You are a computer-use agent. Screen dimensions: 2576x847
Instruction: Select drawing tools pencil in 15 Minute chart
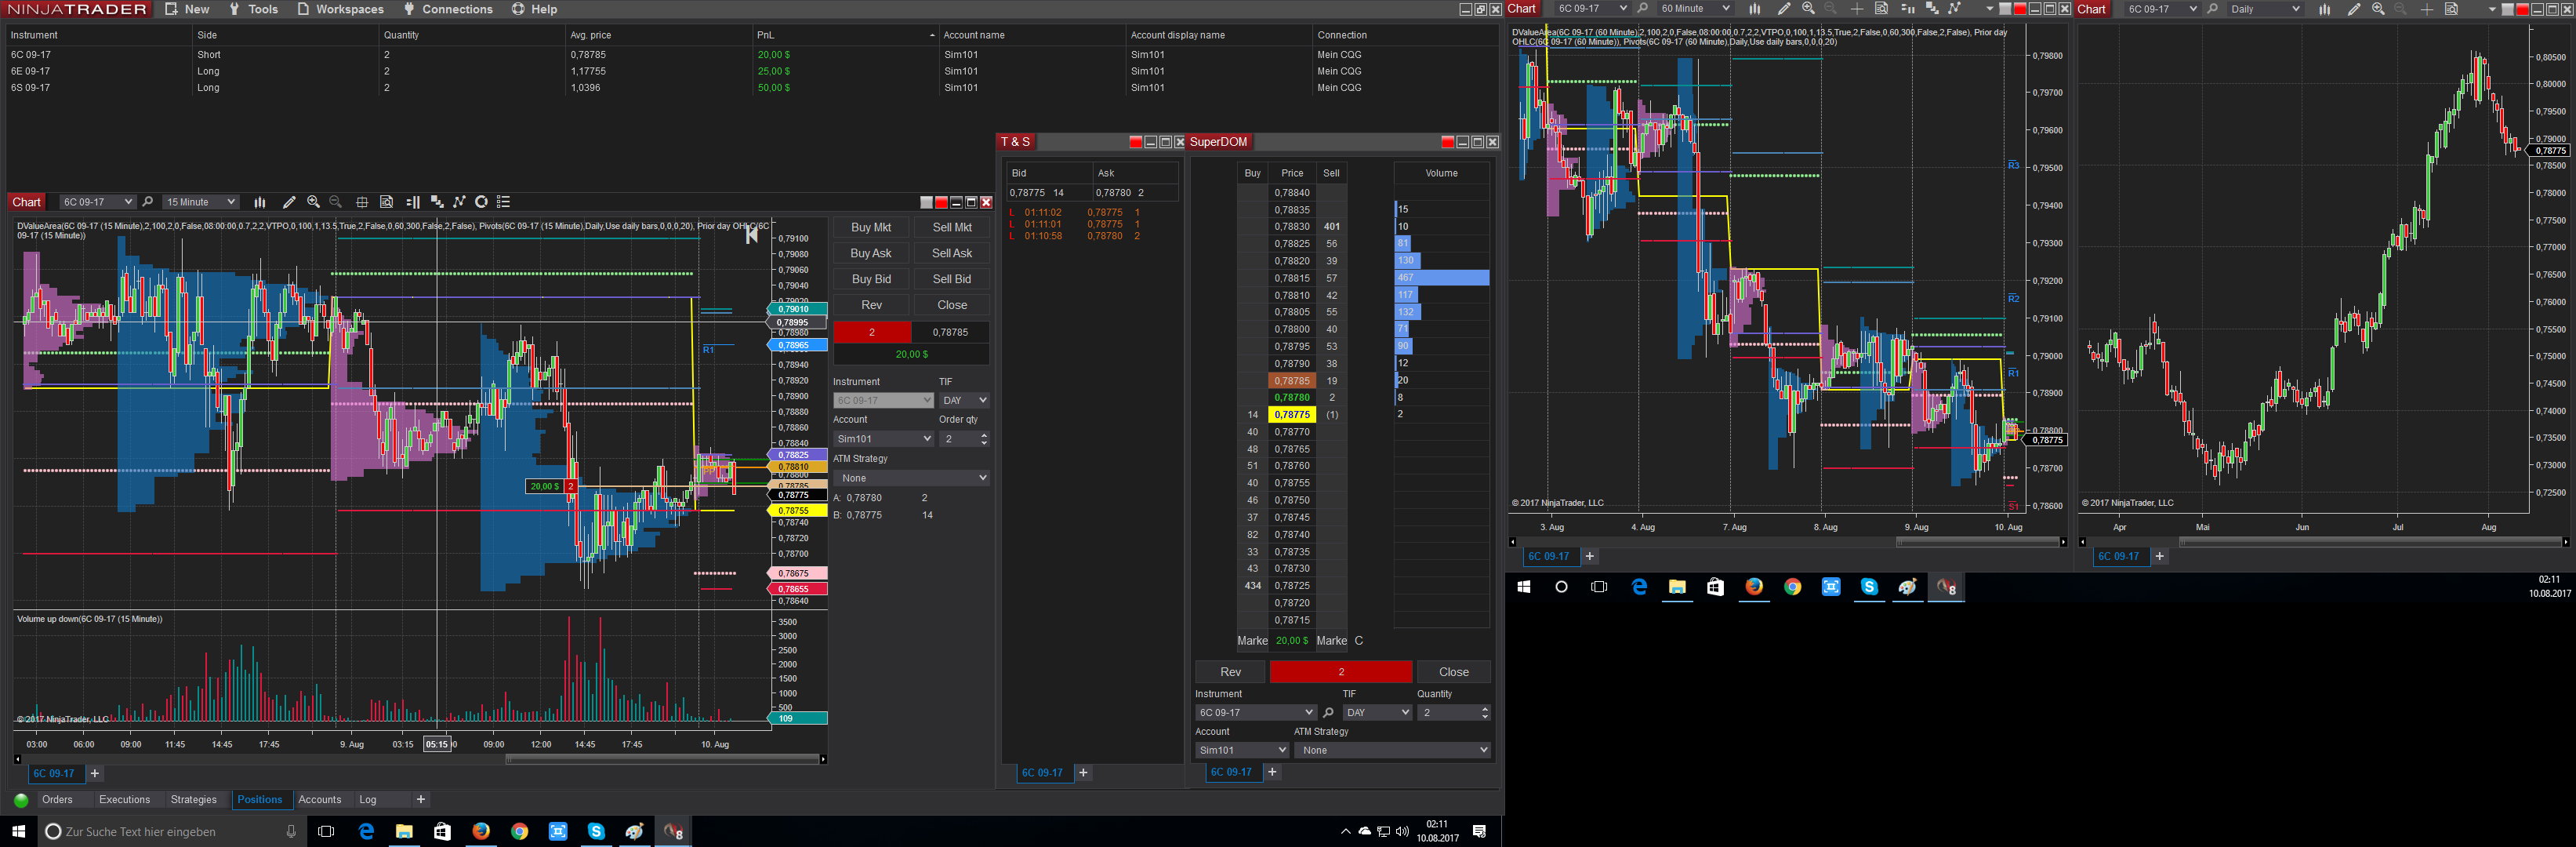[289, 202]
